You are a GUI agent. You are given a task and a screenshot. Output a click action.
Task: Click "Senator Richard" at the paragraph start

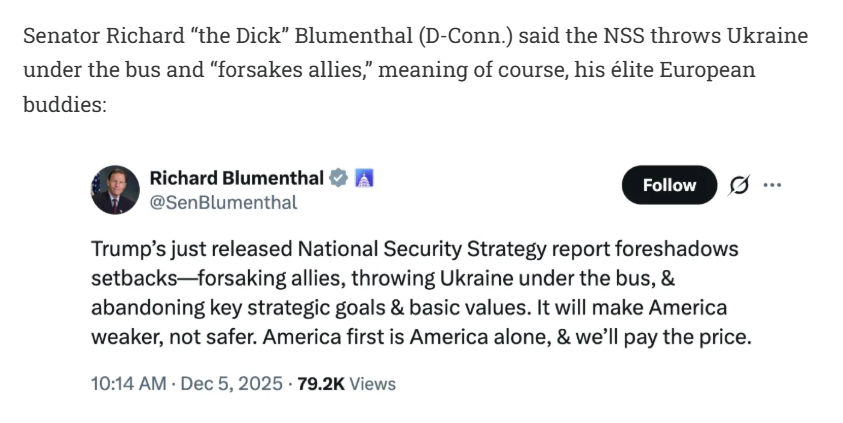tap(86, 37)
